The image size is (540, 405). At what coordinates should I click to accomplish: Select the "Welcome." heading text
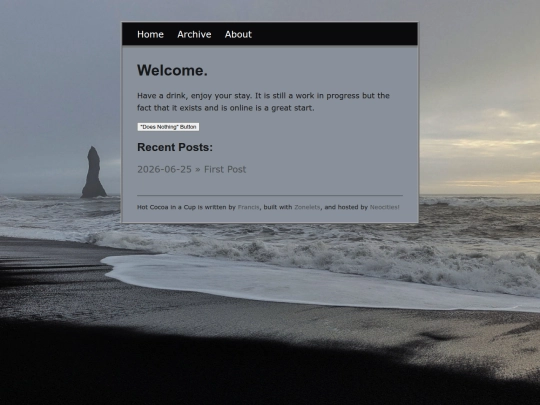pyautogui.click(x=172, y=71)
